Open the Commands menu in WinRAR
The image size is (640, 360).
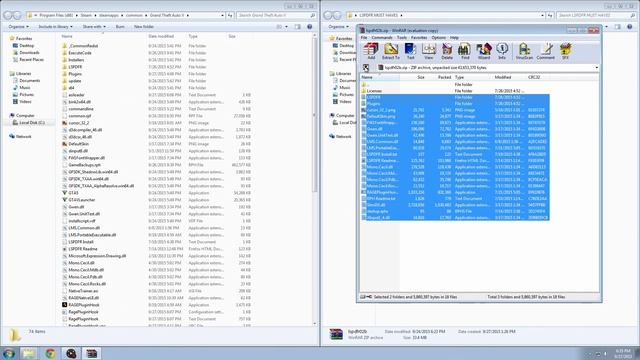click(382, 38)
